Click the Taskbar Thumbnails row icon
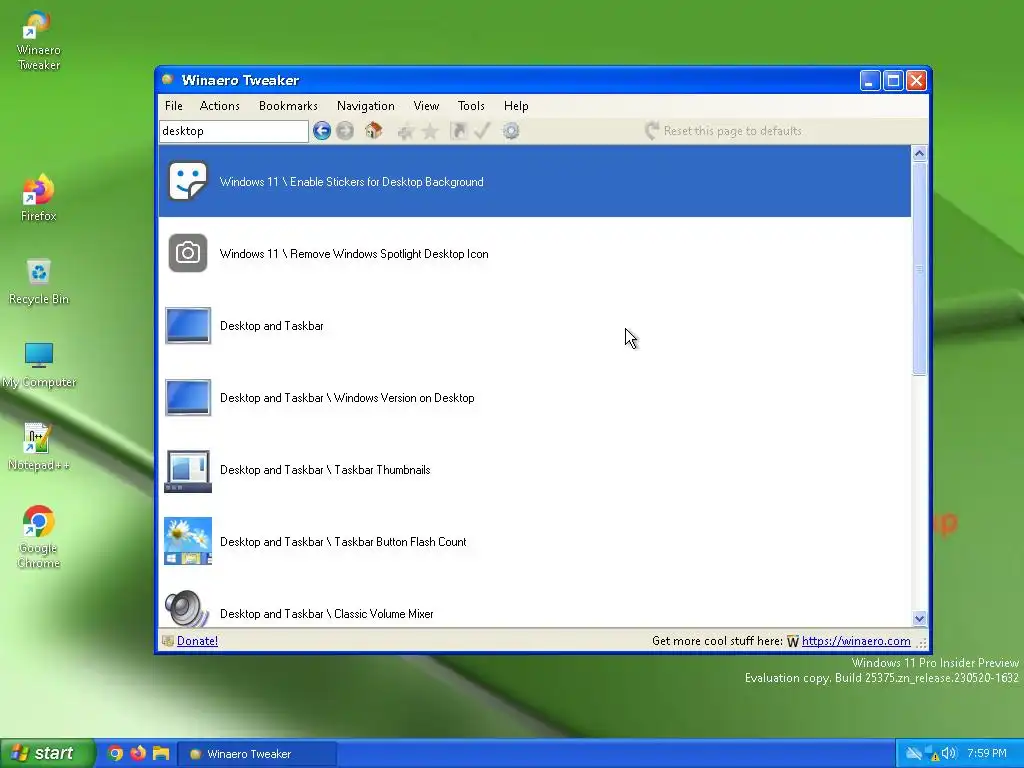 [188, 470]
